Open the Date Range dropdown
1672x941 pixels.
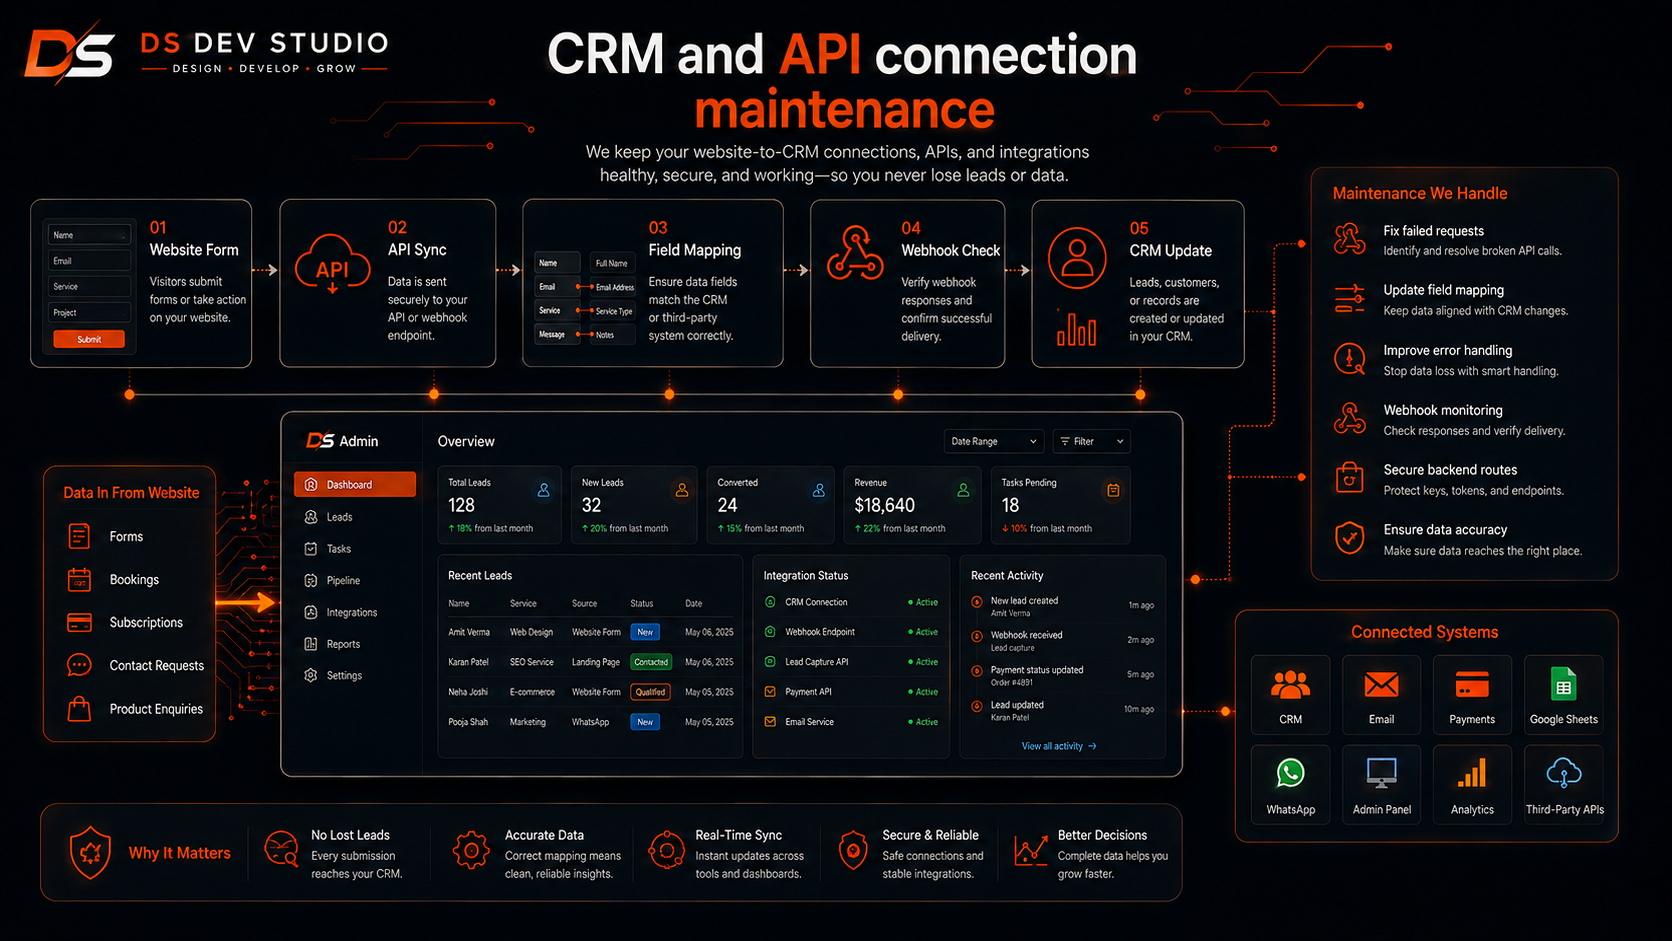click(994, 441)
